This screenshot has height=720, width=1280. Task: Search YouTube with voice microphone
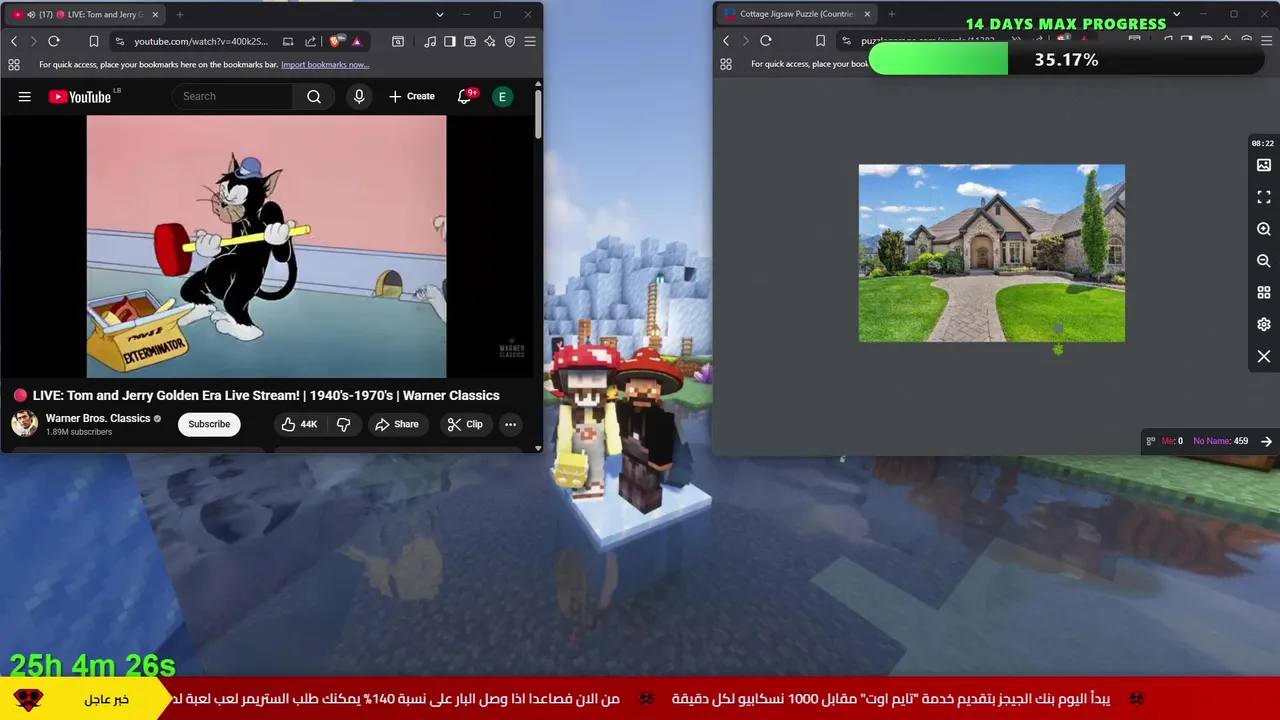(x=359, y=96)
